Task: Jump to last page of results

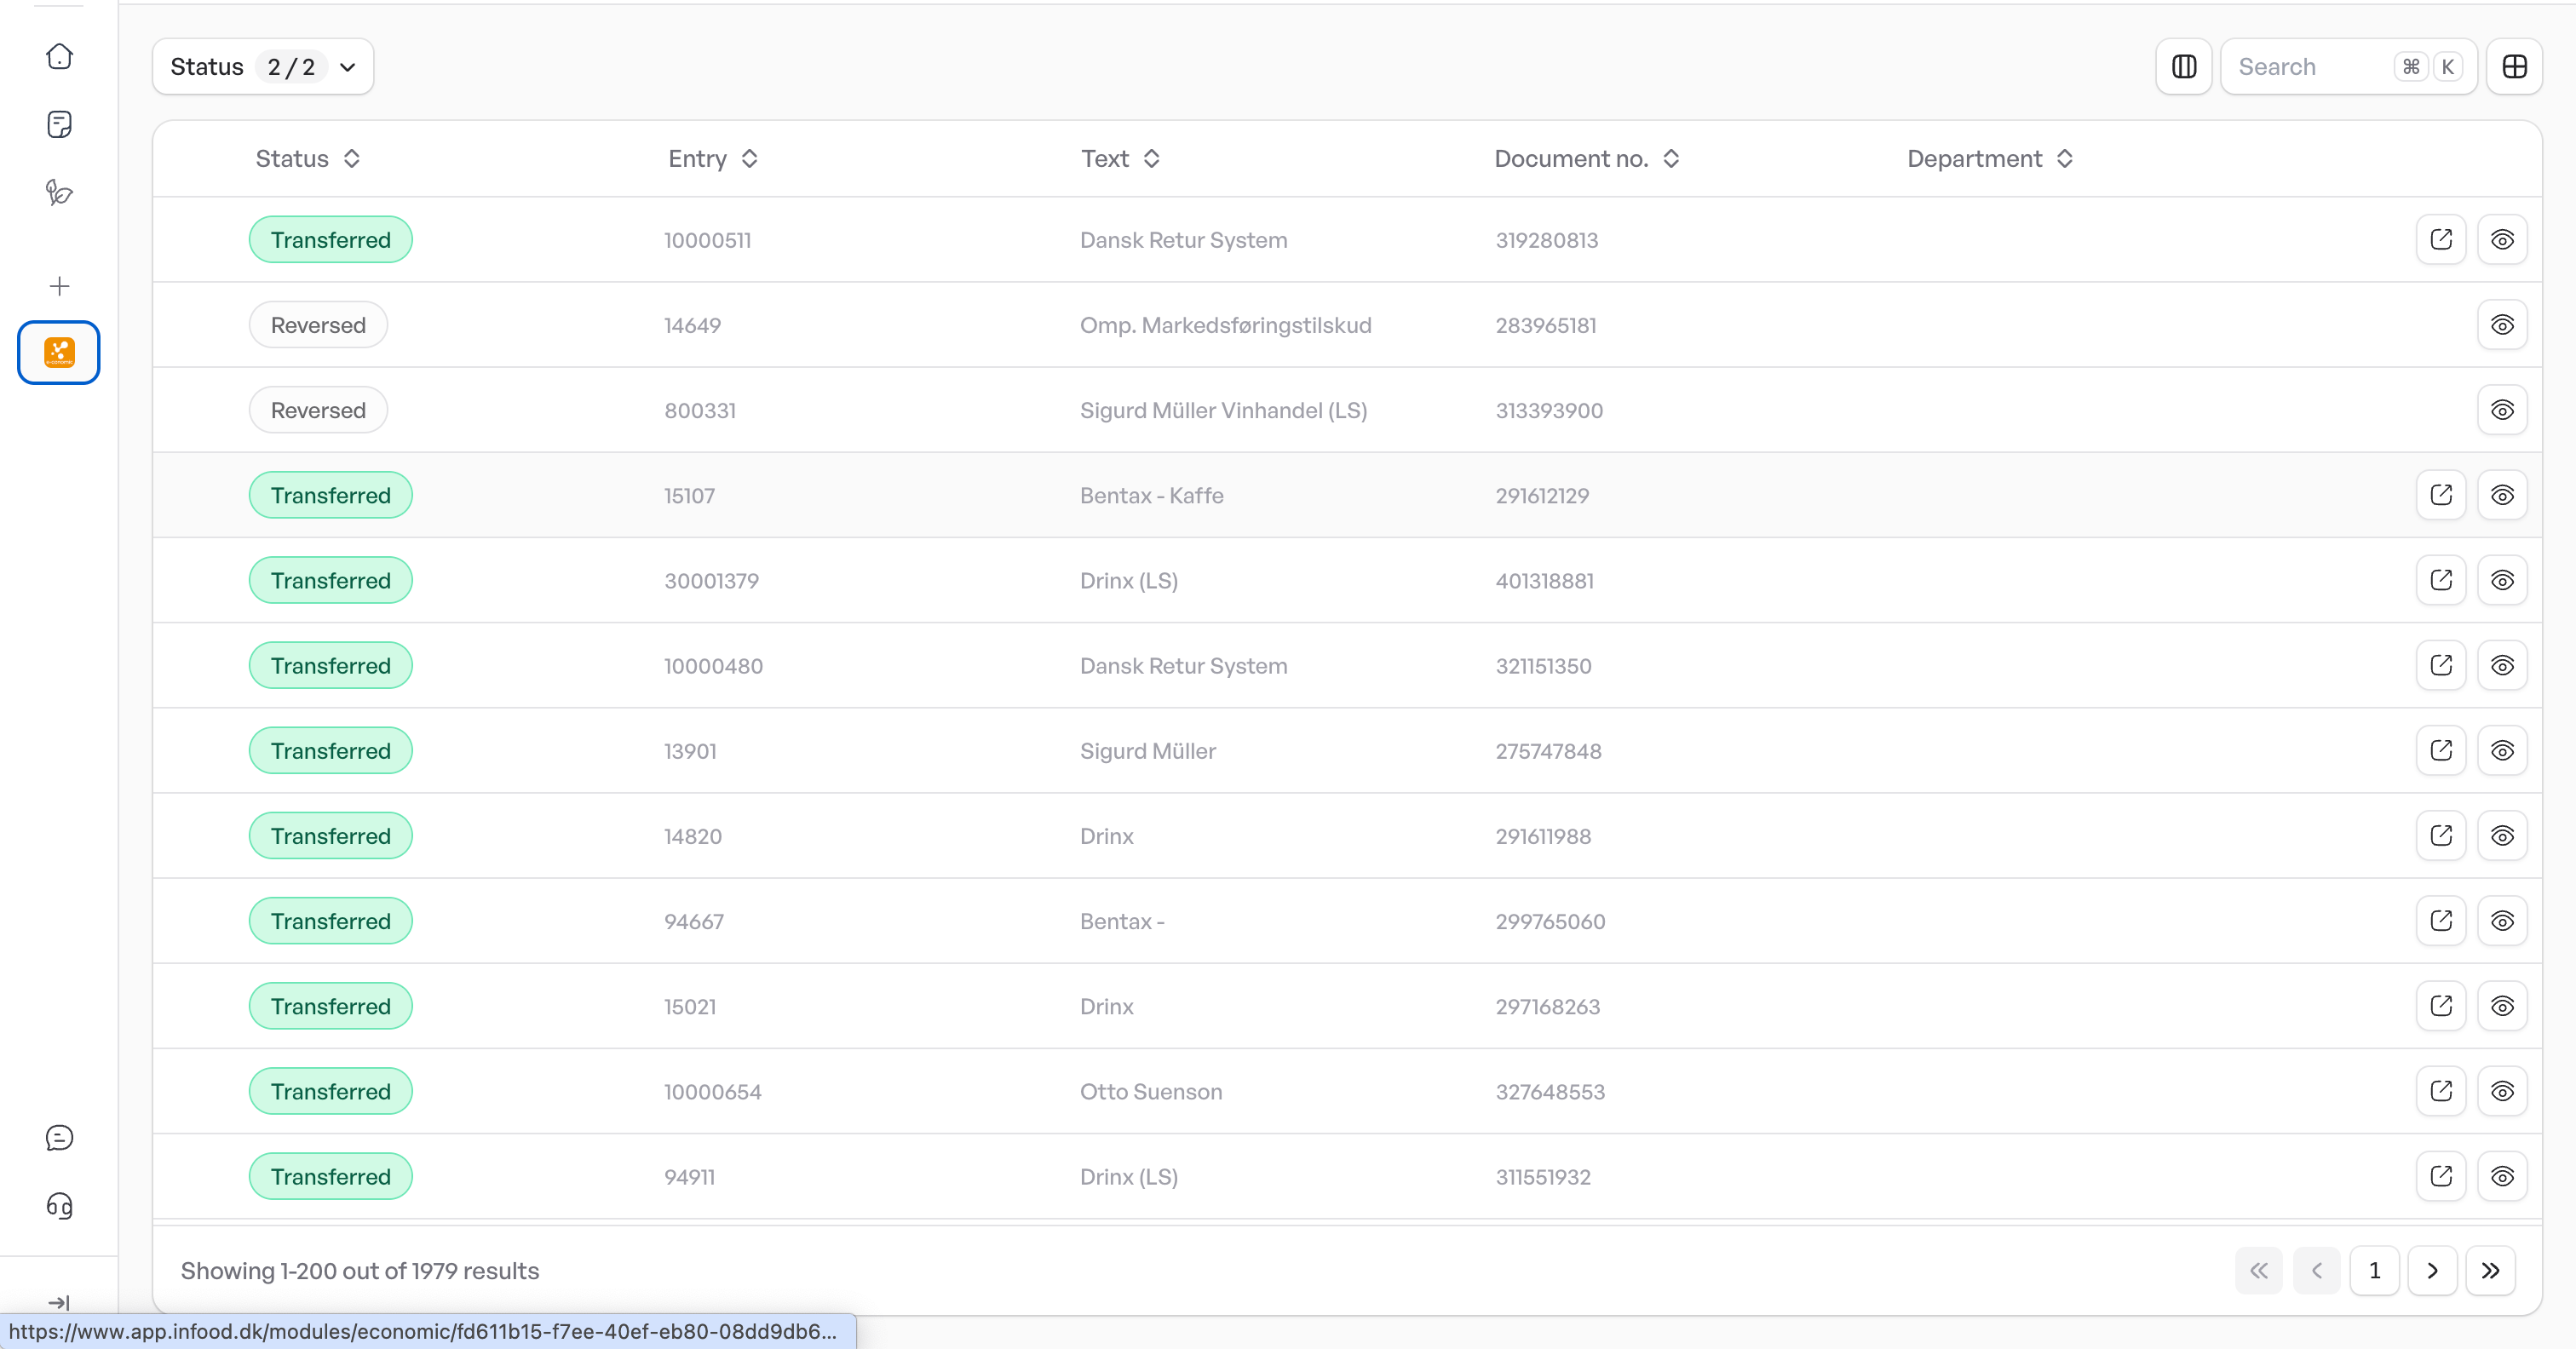Action: point(2489,1271)
